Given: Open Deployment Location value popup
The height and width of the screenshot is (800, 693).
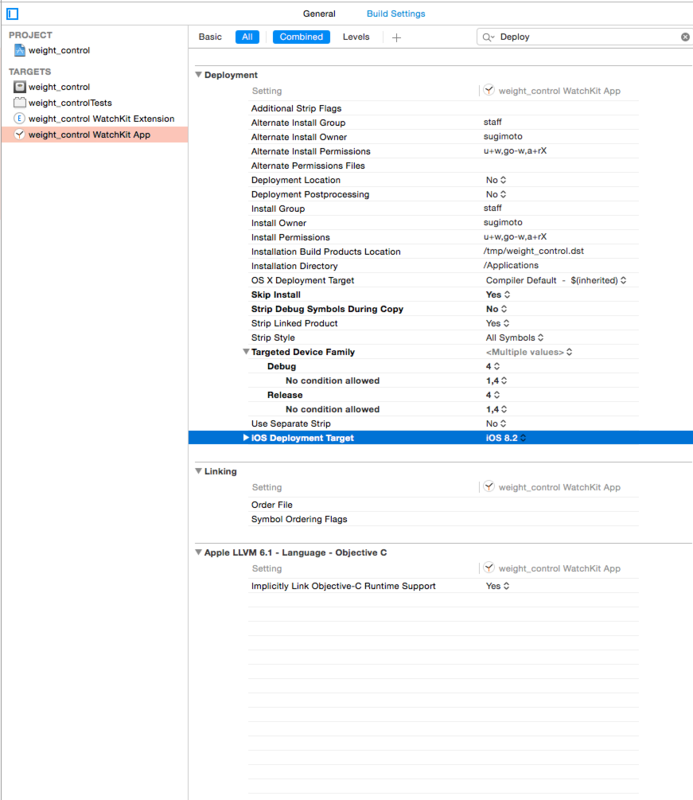Looking at the screenshot, I should [x=496, y=180].
